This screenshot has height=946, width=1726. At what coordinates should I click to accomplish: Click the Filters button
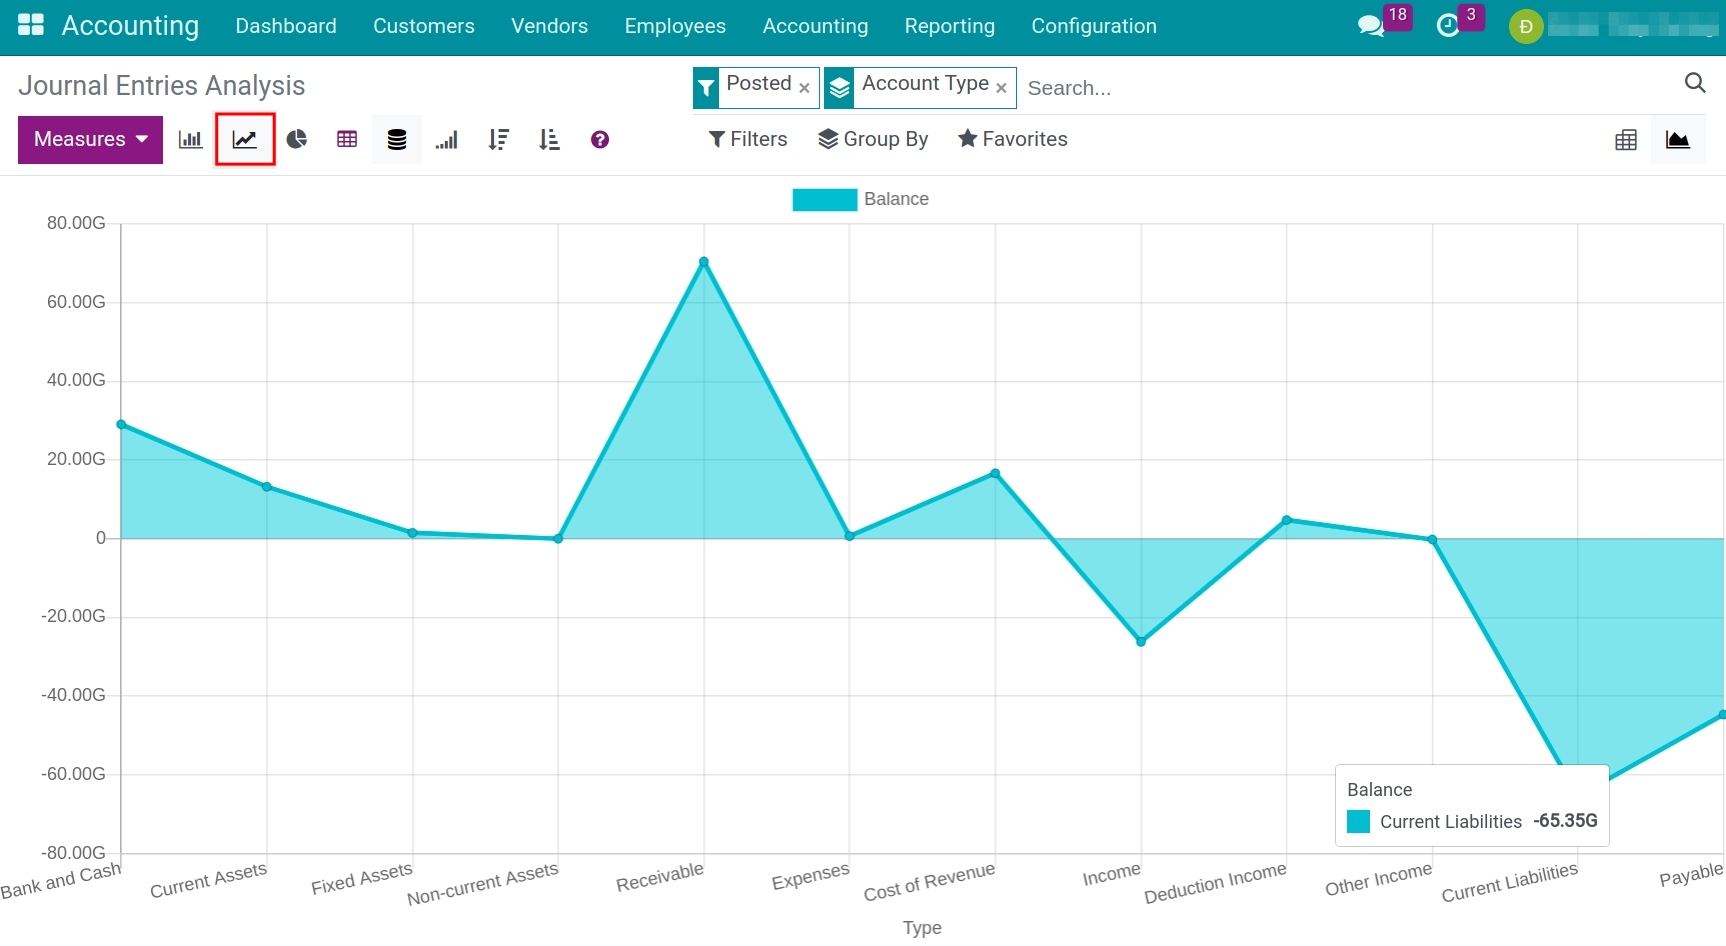747,139
